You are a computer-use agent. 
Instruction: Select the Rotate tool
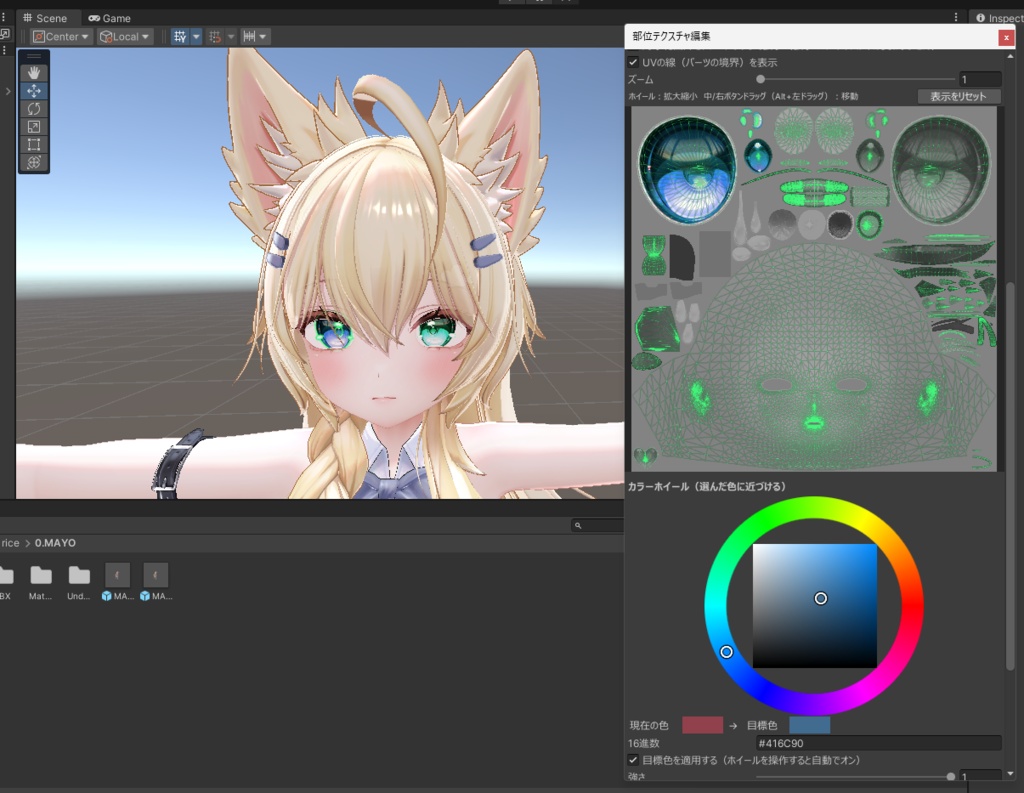tap(34, 108)
